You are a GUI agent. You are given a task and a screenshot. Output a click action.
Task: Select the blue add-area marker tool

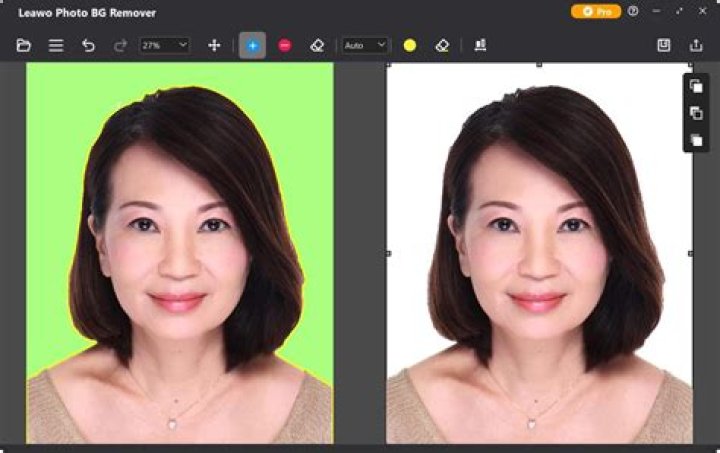(252, 45)
